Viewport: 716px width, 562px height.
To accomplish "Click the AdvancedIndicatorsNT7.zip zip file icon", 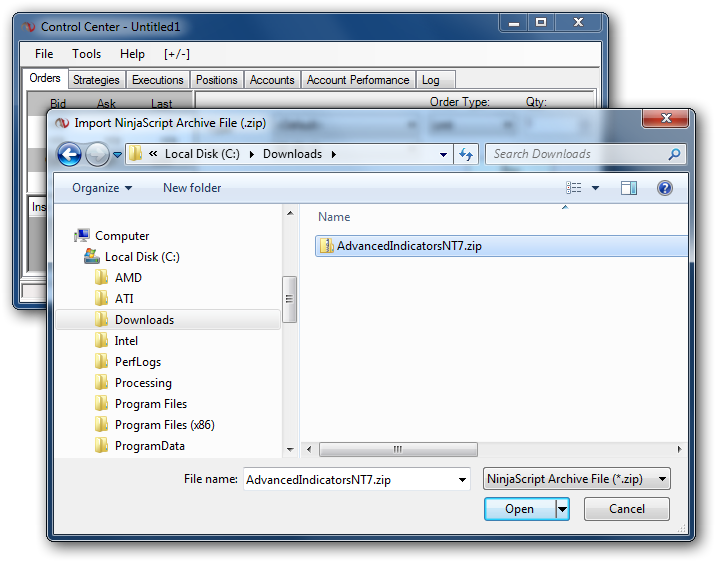I will (x=326, y=246).
